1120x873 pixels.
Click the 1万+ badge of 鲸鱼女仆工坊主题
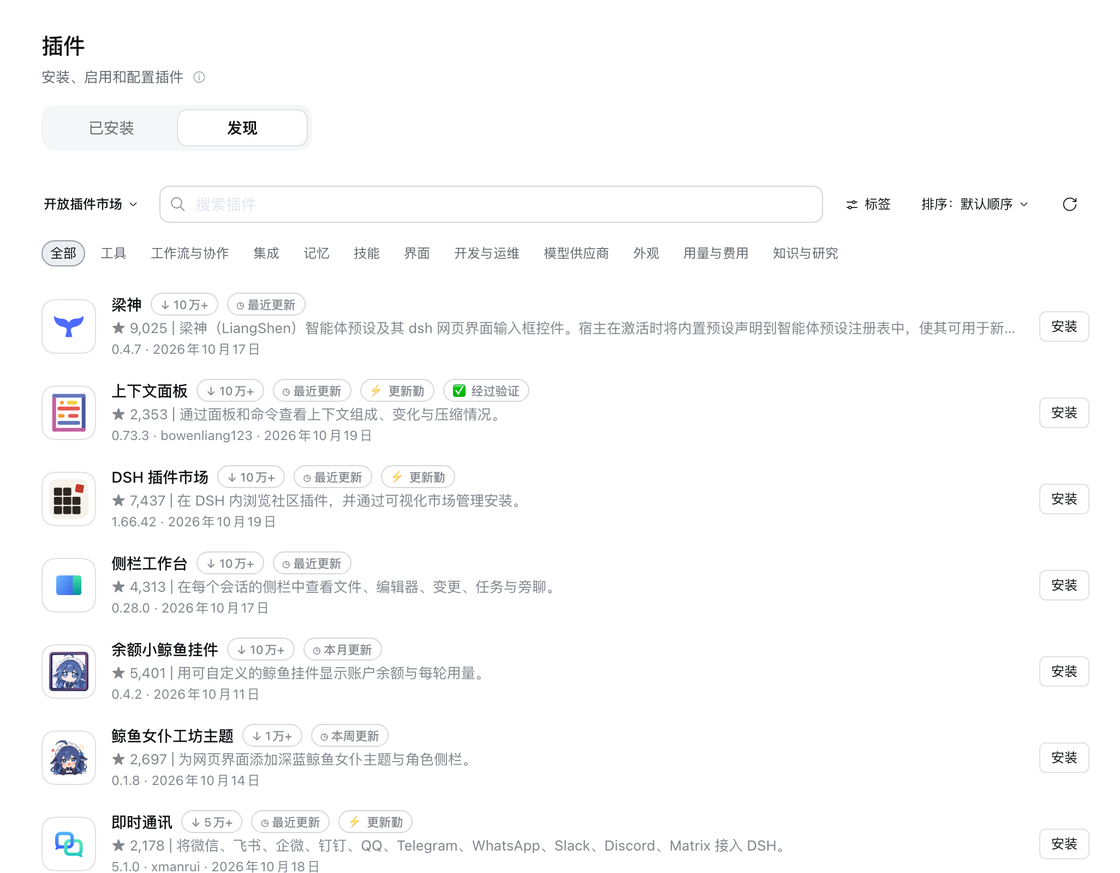point(272,736)
